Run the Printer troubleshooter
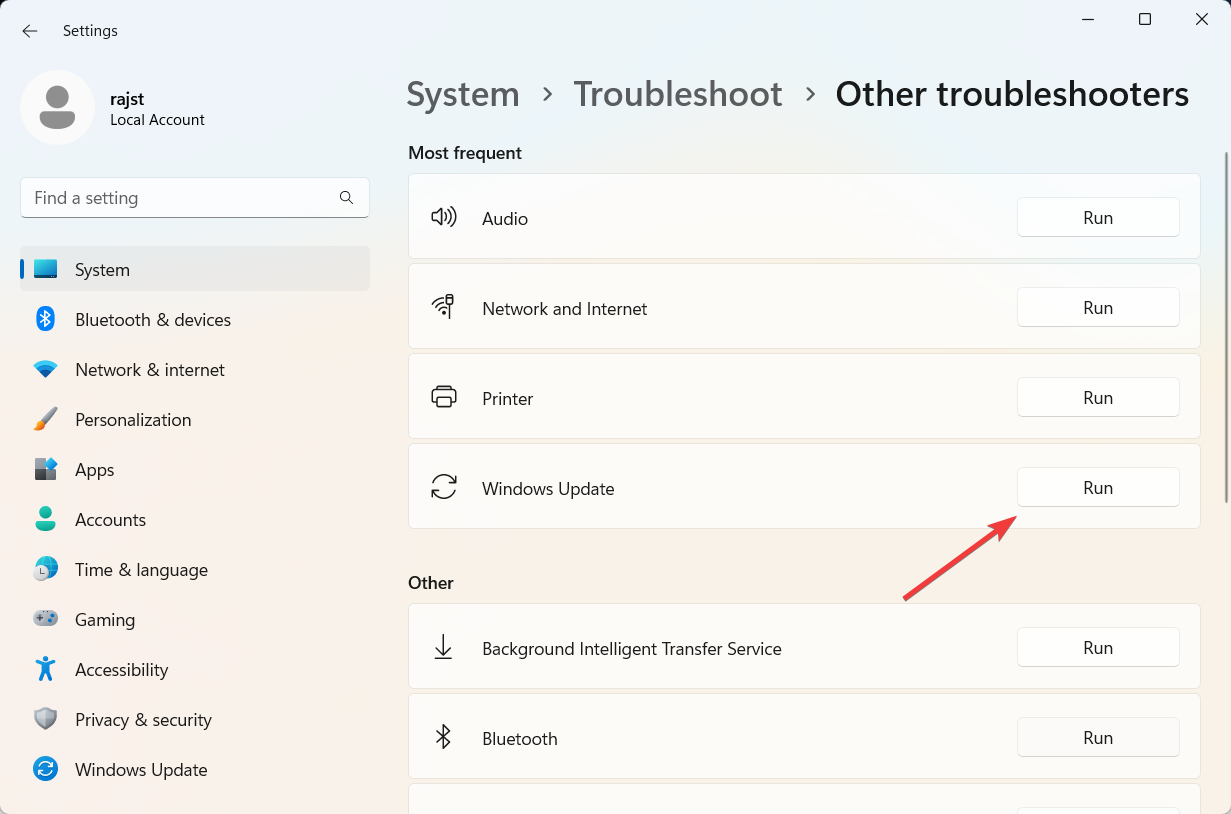The image size is (1231, 814). click(1098, 397)
